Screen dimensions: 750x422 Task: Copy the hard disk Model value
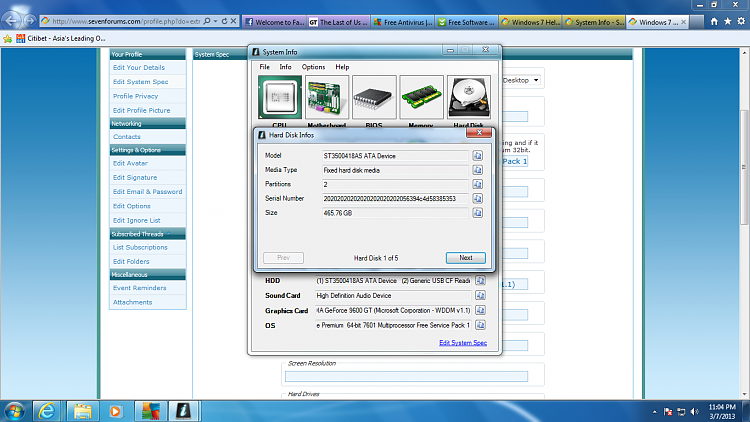click(477, 155)
